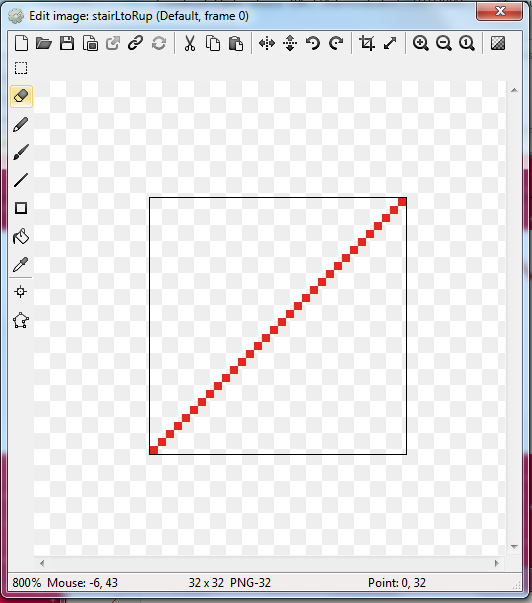Click the vertical scrollbar down arrow
This screenshot has height=603, width=532.
[x=514, y=546]
